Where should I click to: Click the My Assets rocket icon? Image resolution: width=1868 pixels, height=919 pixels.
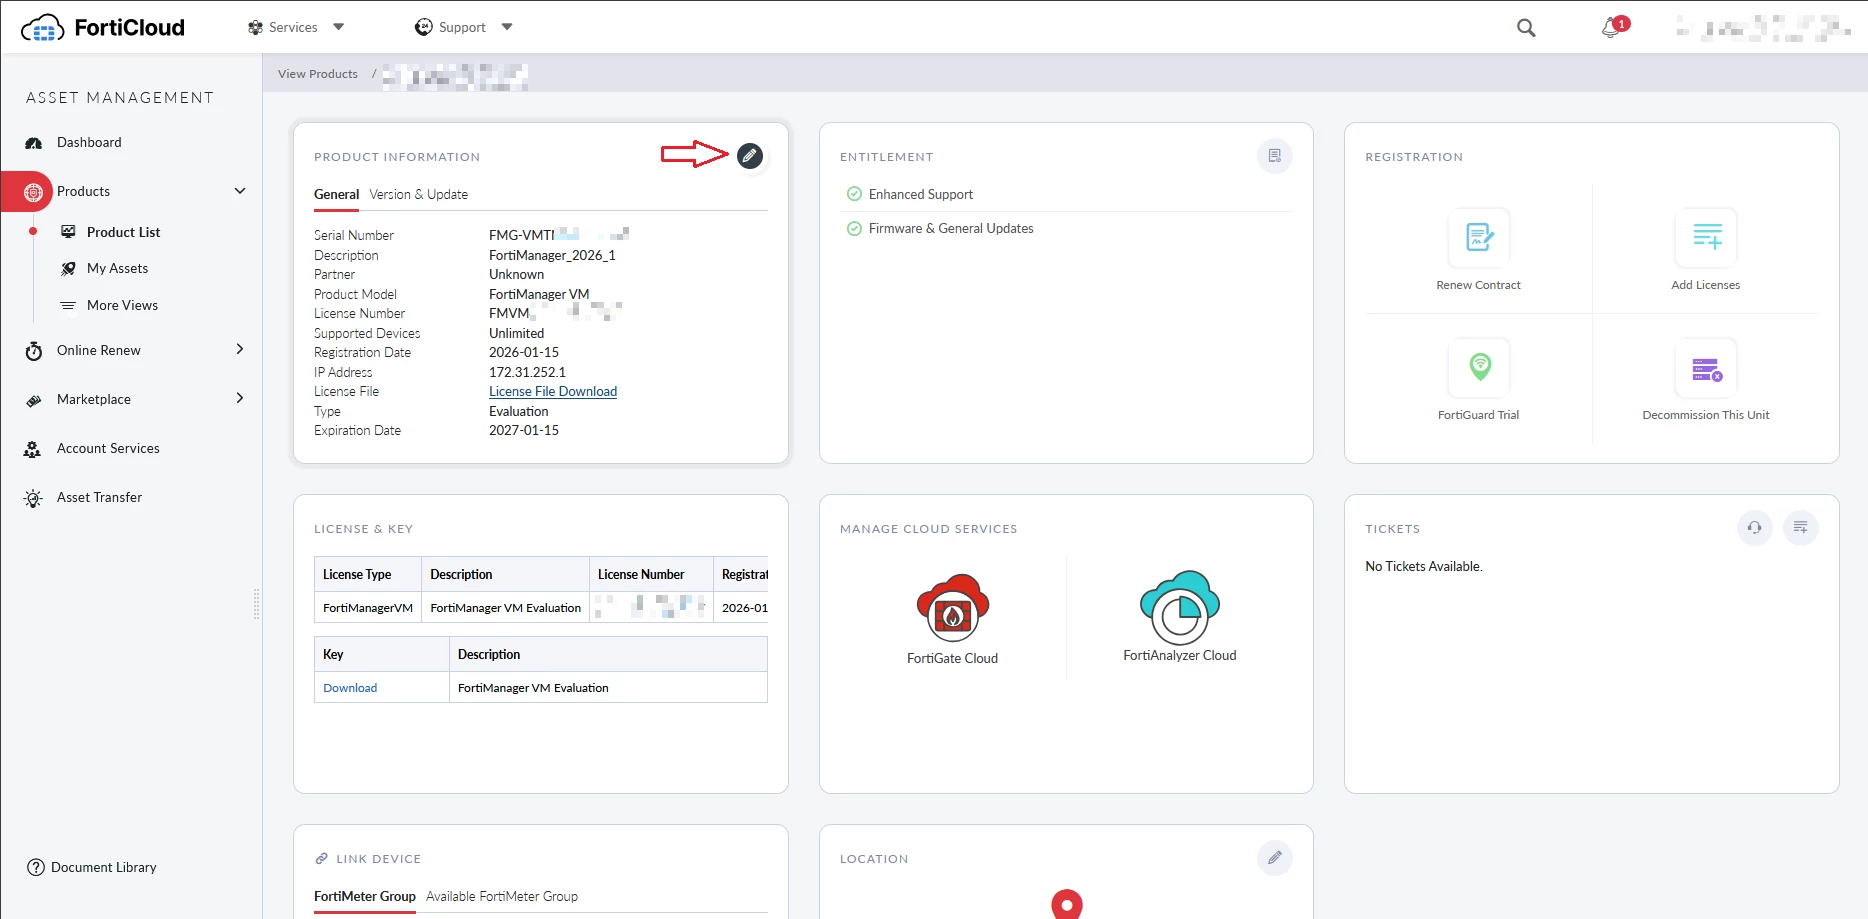click(x=68, y=268)
